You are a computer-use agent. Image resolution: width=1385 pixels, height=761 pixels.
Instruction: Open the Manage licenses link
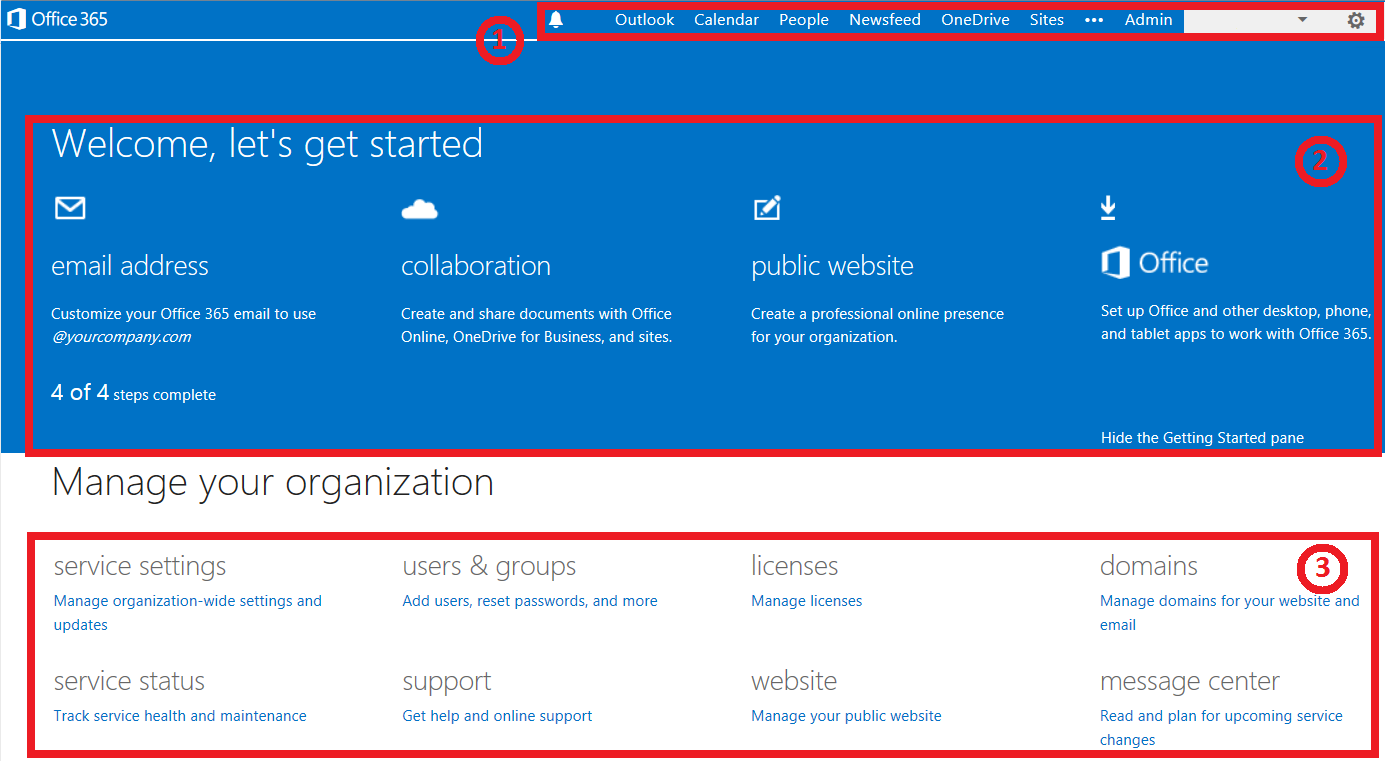pos(806,601)
